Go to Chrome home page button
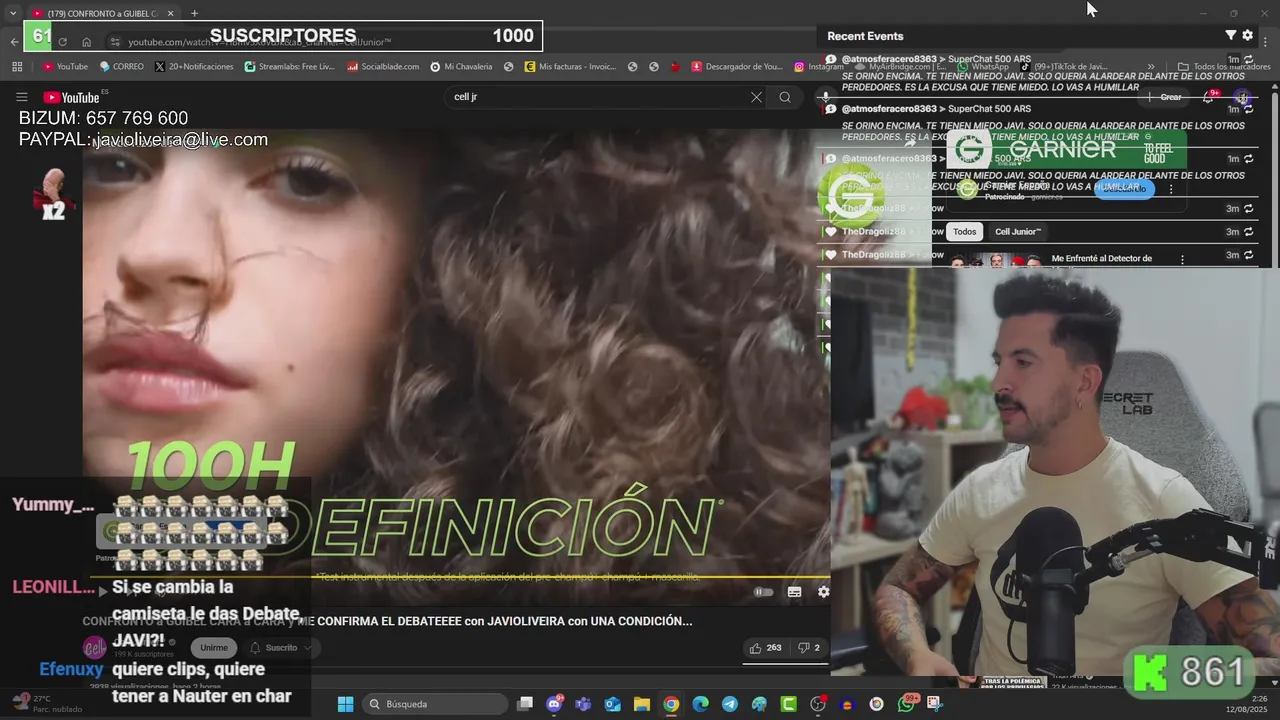 87,42
